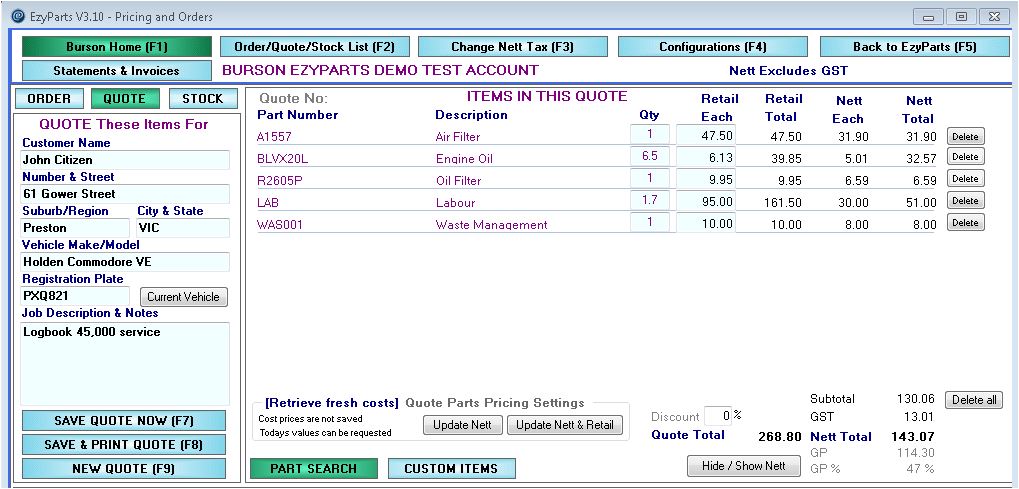Open Burson Home (F1)
Image resolution: width=1019 pixels, height=489 pixels.
tap(117, 47)
